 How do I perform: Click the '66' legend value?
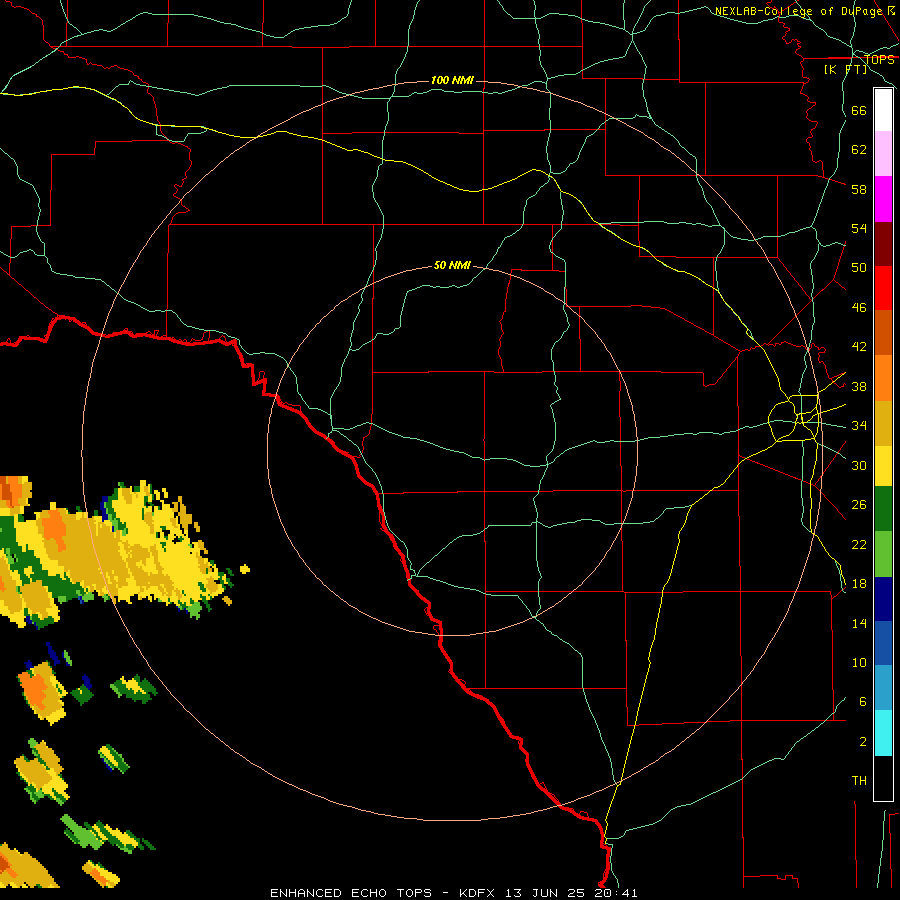click(859, 110)
